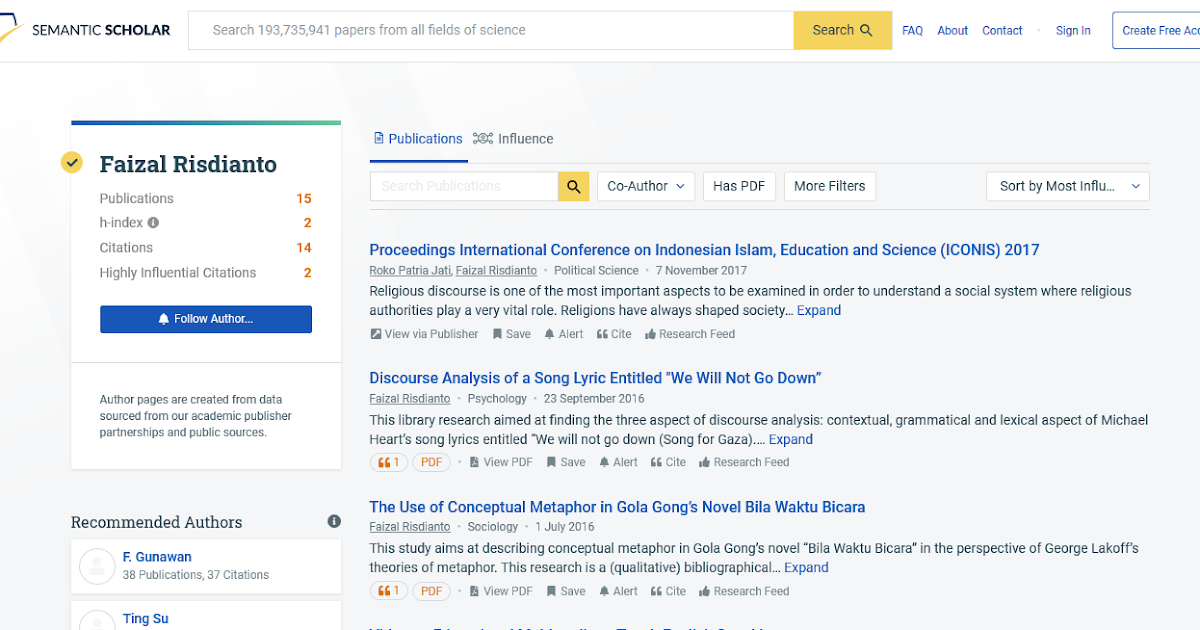
Task: Click inside the main paper search field
Action: coord(490,30)
